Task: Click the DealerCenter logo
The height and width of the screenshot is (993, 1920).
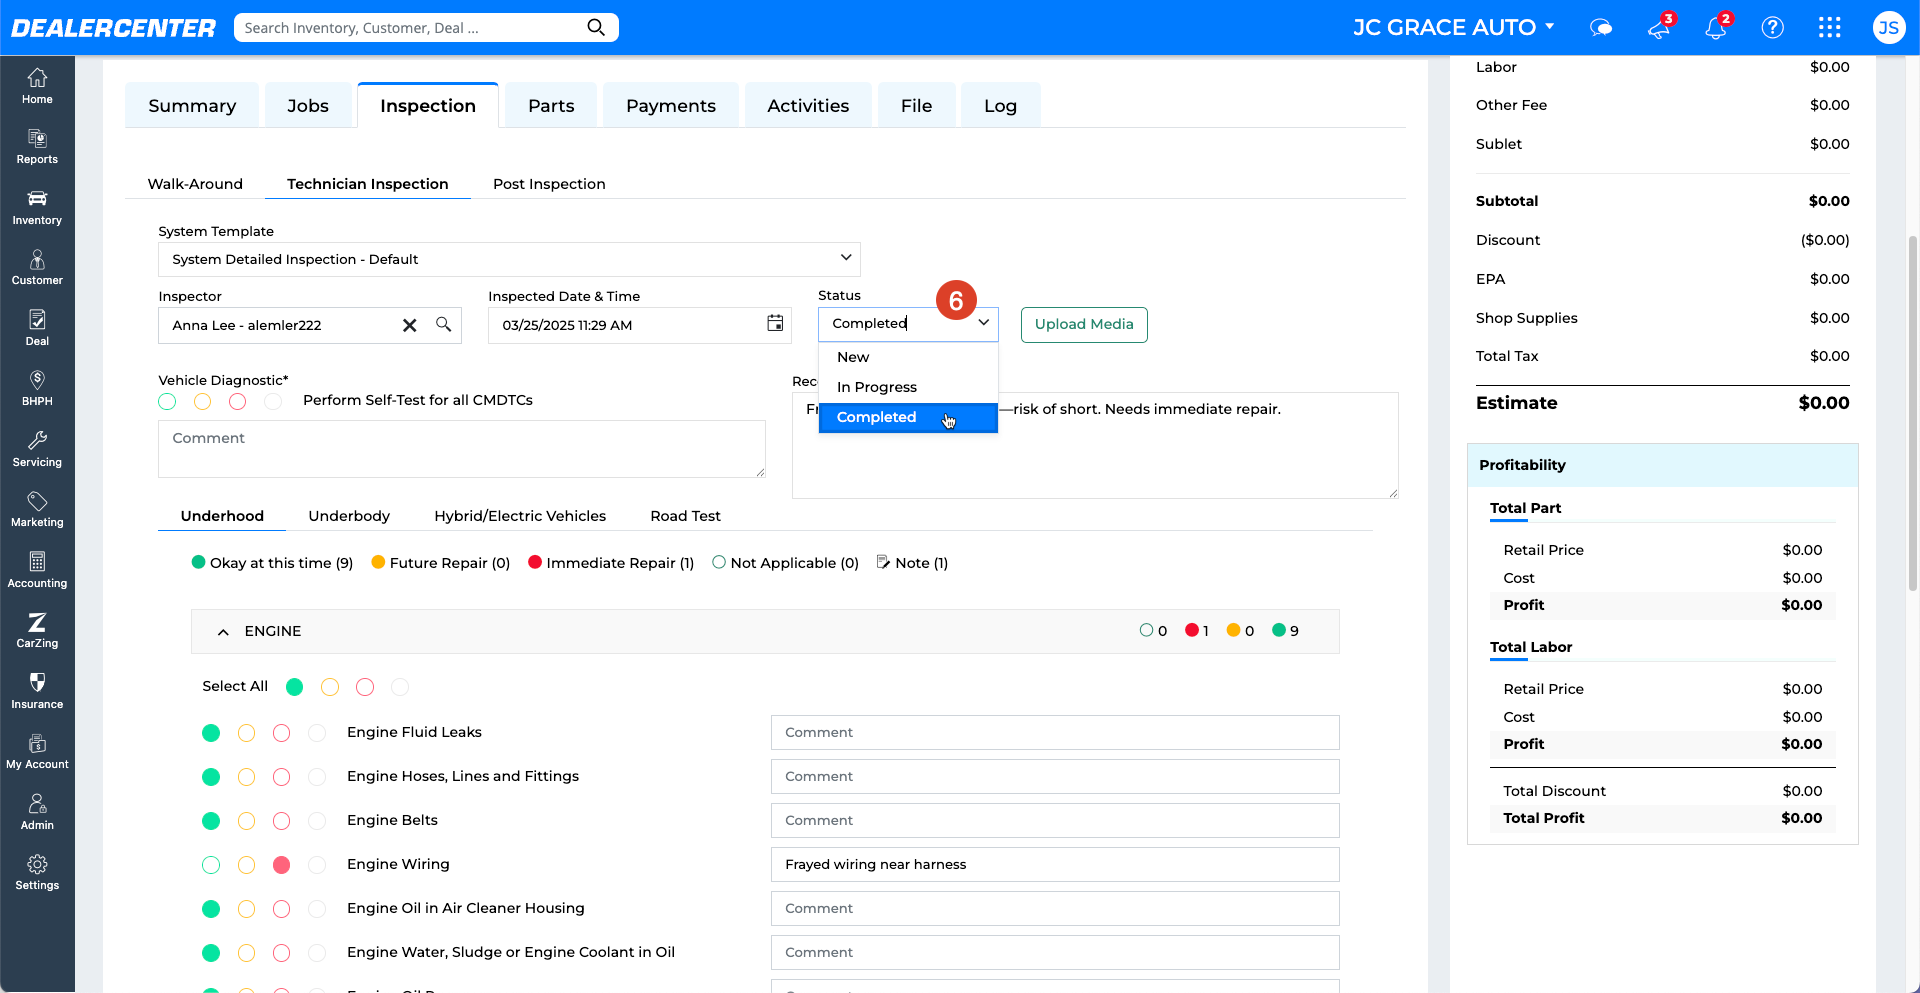Action: pyautogui.click(x=113, y=28)
